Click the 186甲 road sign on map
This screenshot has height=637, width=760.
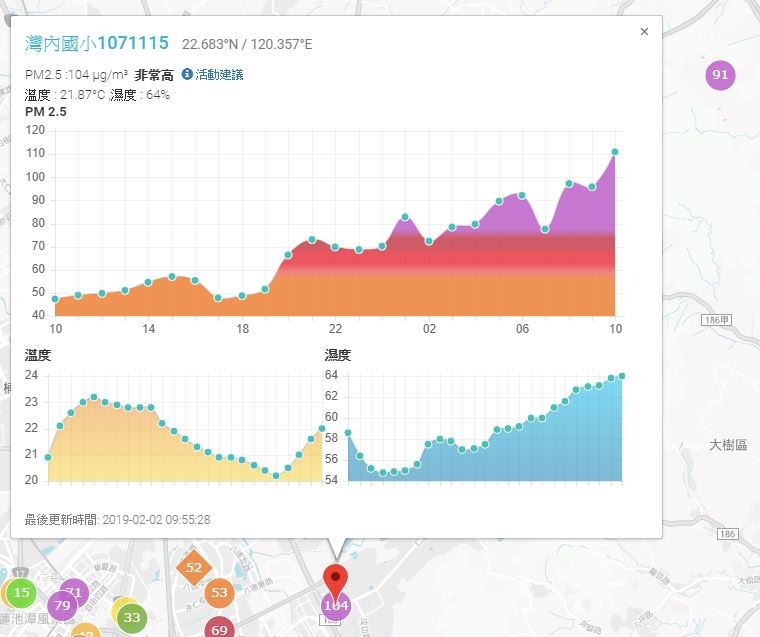(x=717, y=320)
